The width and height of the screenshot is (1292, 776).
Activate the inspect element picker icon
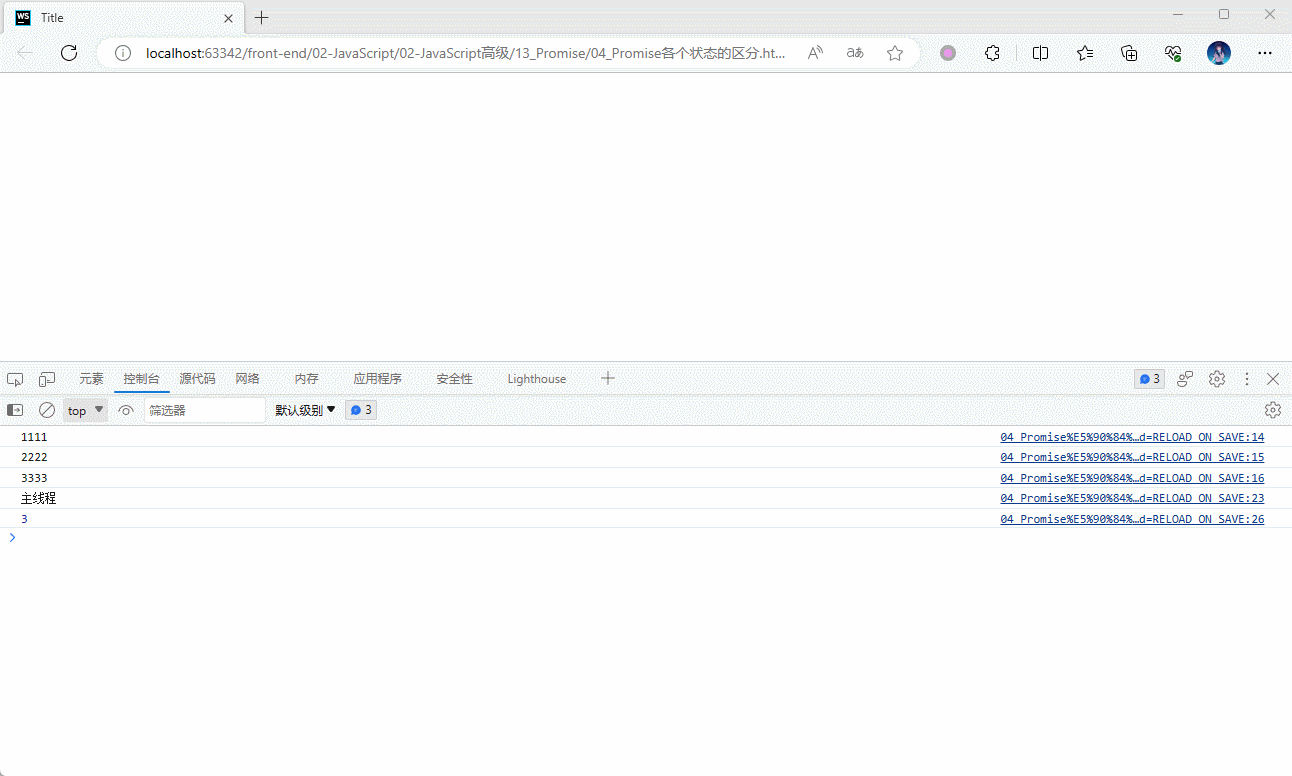tap(15, 379)
